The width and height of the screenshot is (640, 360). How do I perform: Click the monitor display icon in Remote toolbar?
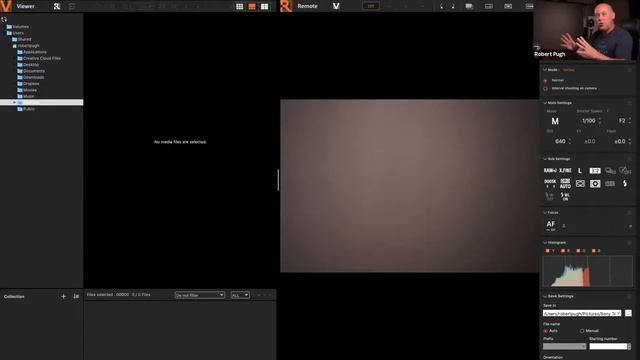point(489,6)
